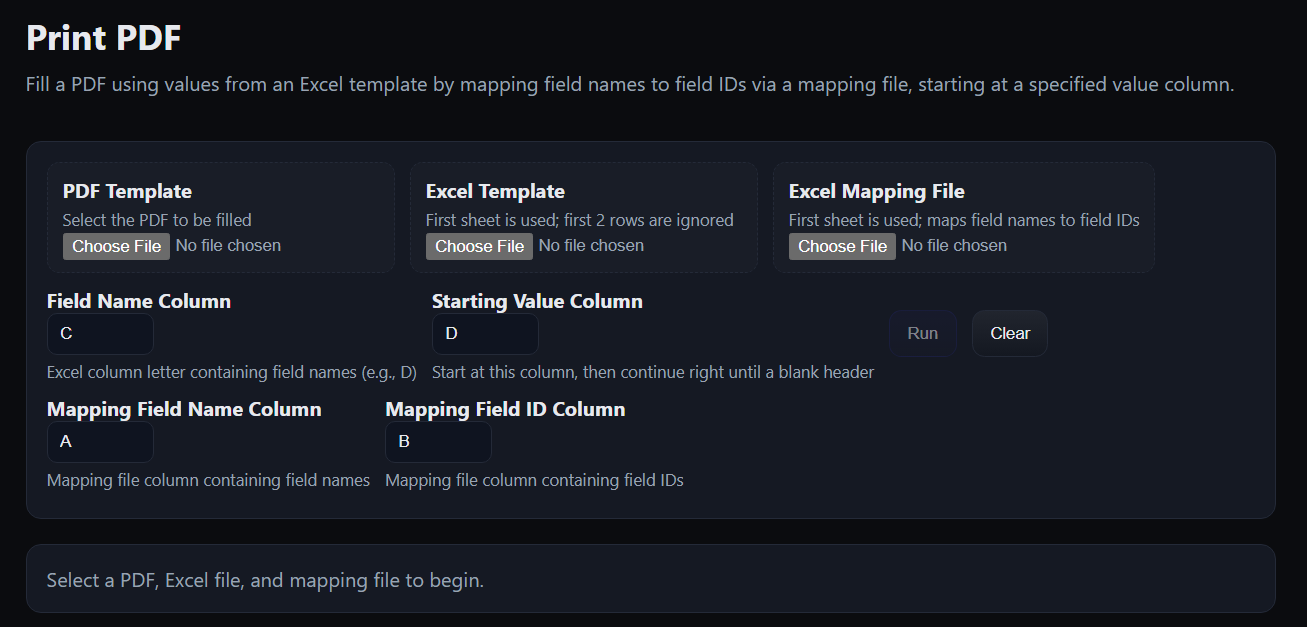Image resolution: width=1307 pixels, height=627 pixels.
Task: Click the PDF Template card title
Action: point(127,191)
